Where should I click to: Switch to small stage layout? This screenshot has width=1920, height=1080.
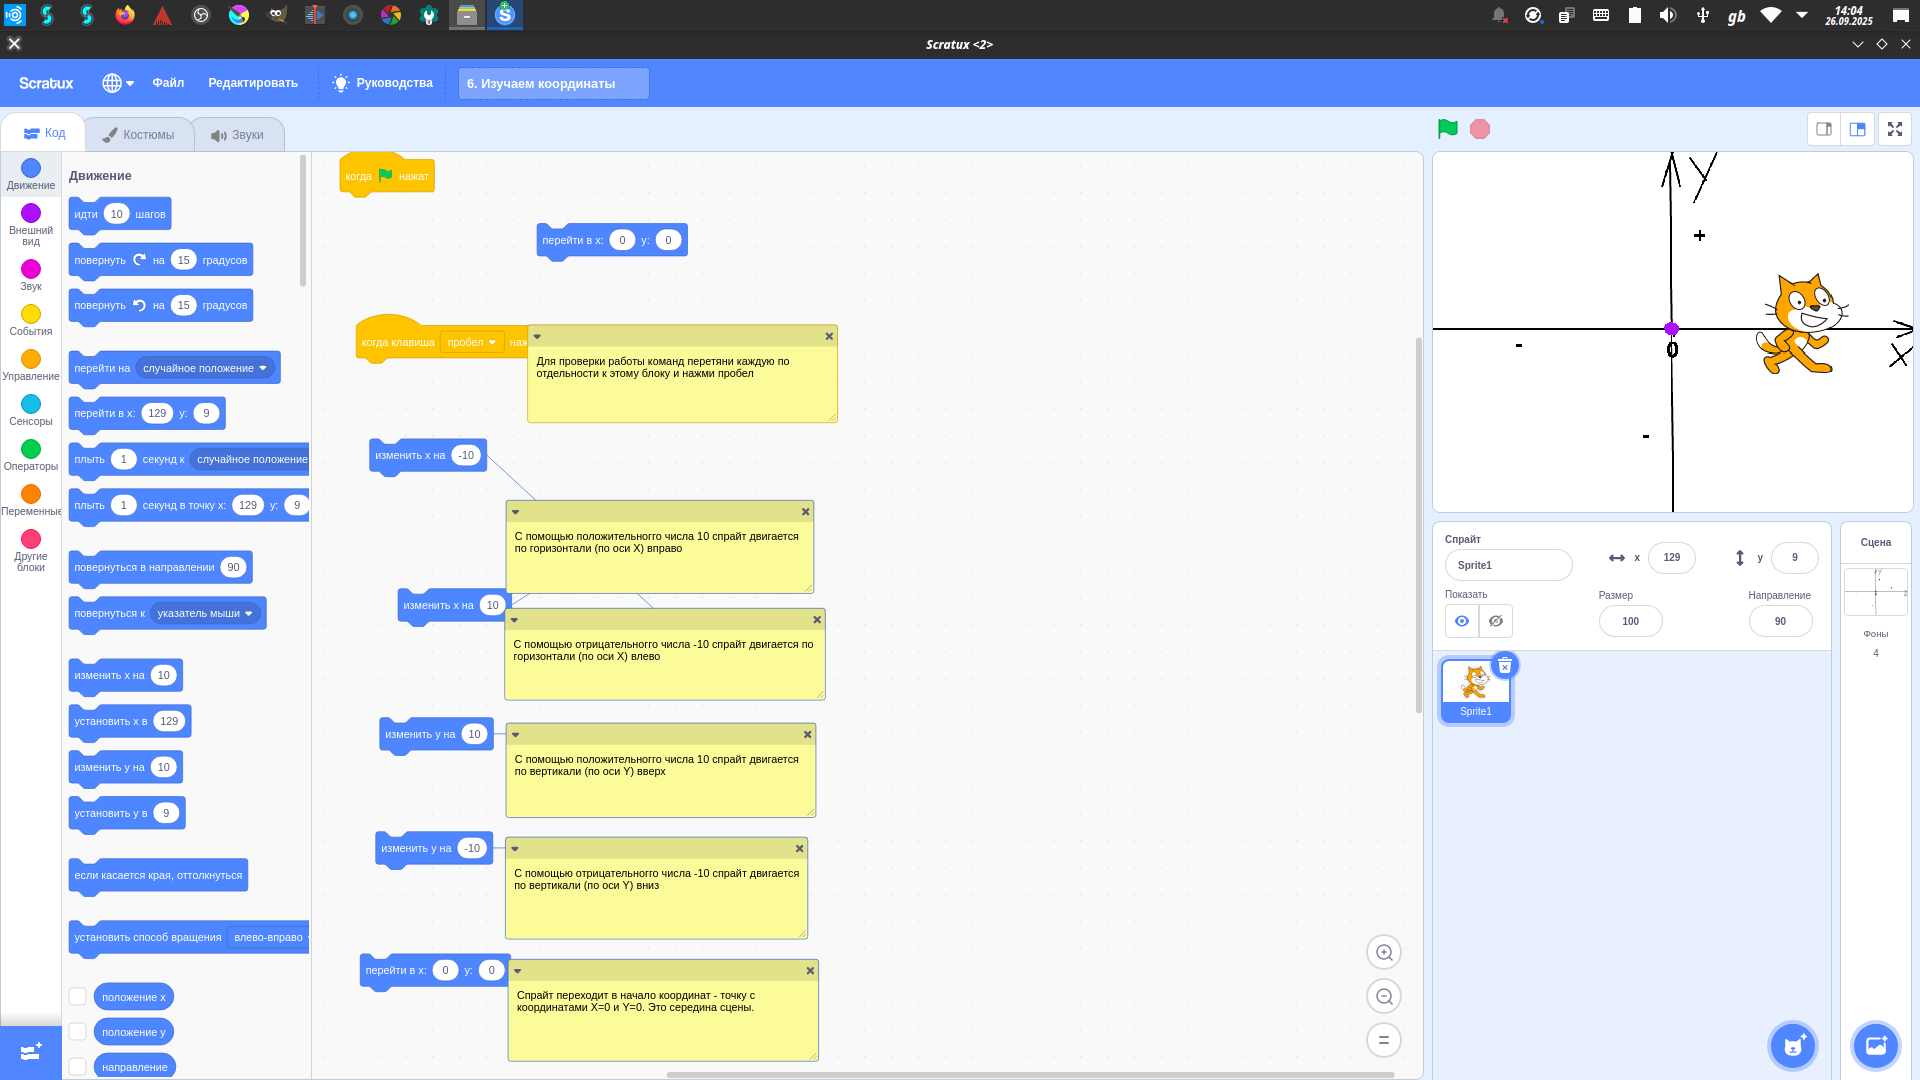pyautogui.click(x=1824, y=129)
